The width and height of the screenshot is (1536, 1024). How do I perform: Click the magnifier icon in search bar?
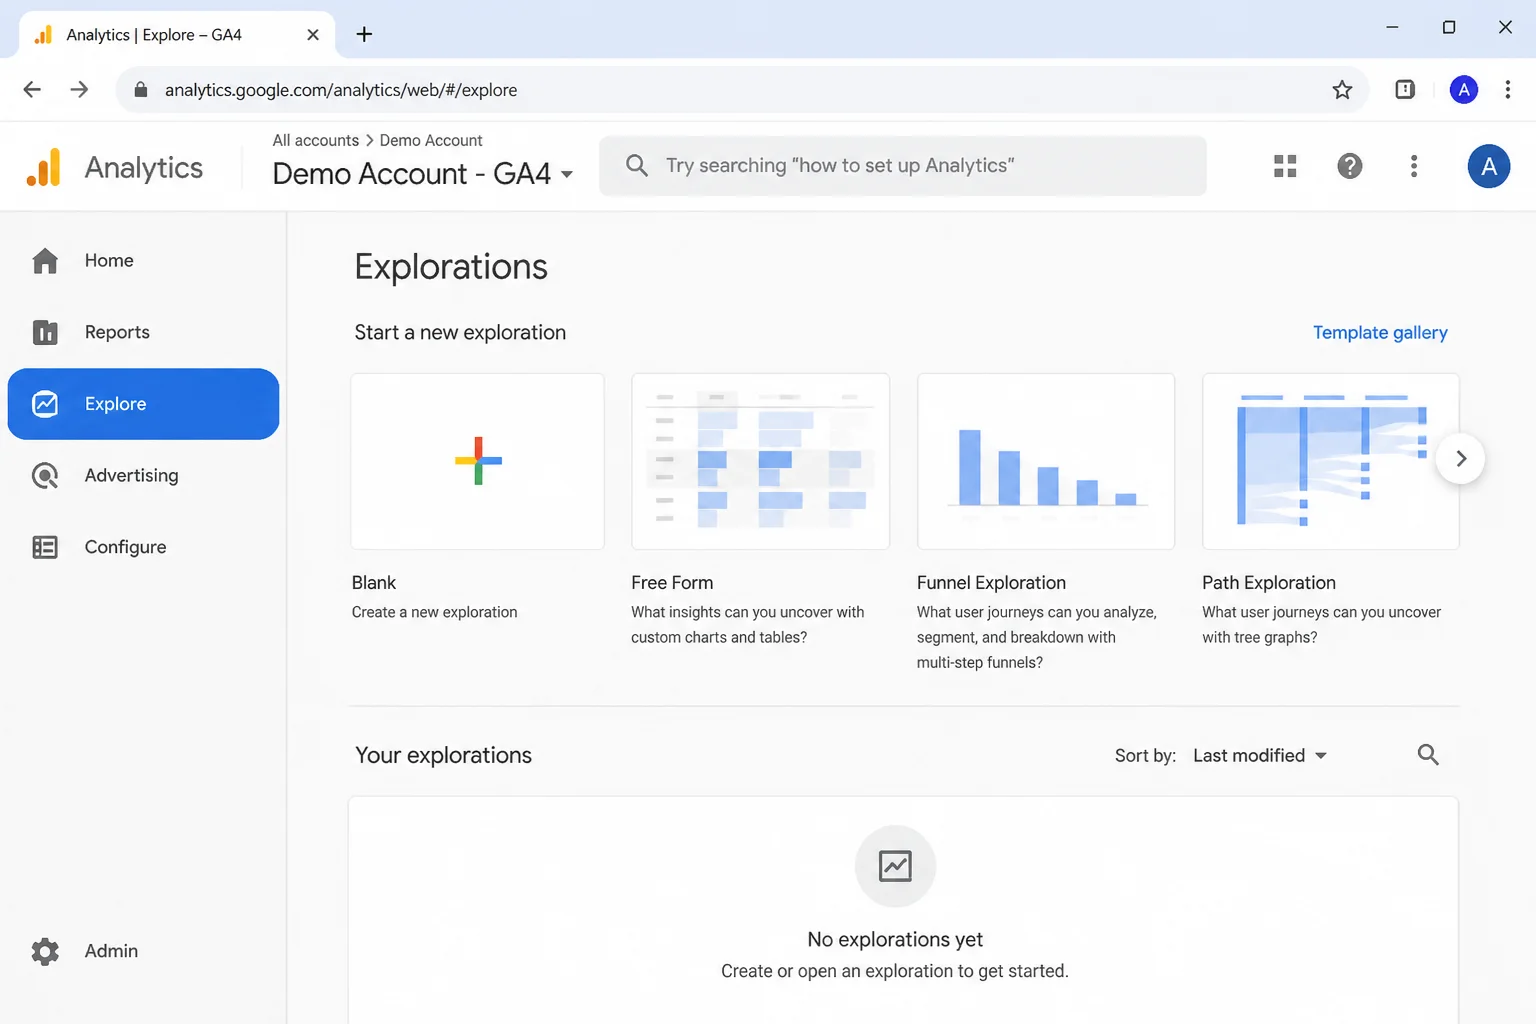pos(637,165)
